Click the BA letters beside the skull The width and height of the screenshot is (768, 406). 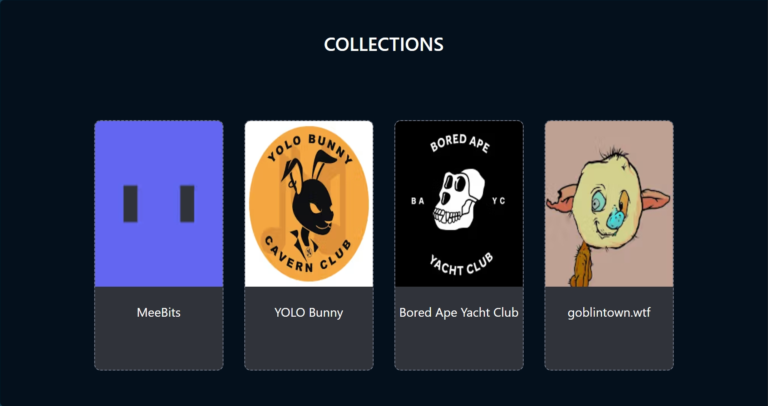[x=417, y=201]
